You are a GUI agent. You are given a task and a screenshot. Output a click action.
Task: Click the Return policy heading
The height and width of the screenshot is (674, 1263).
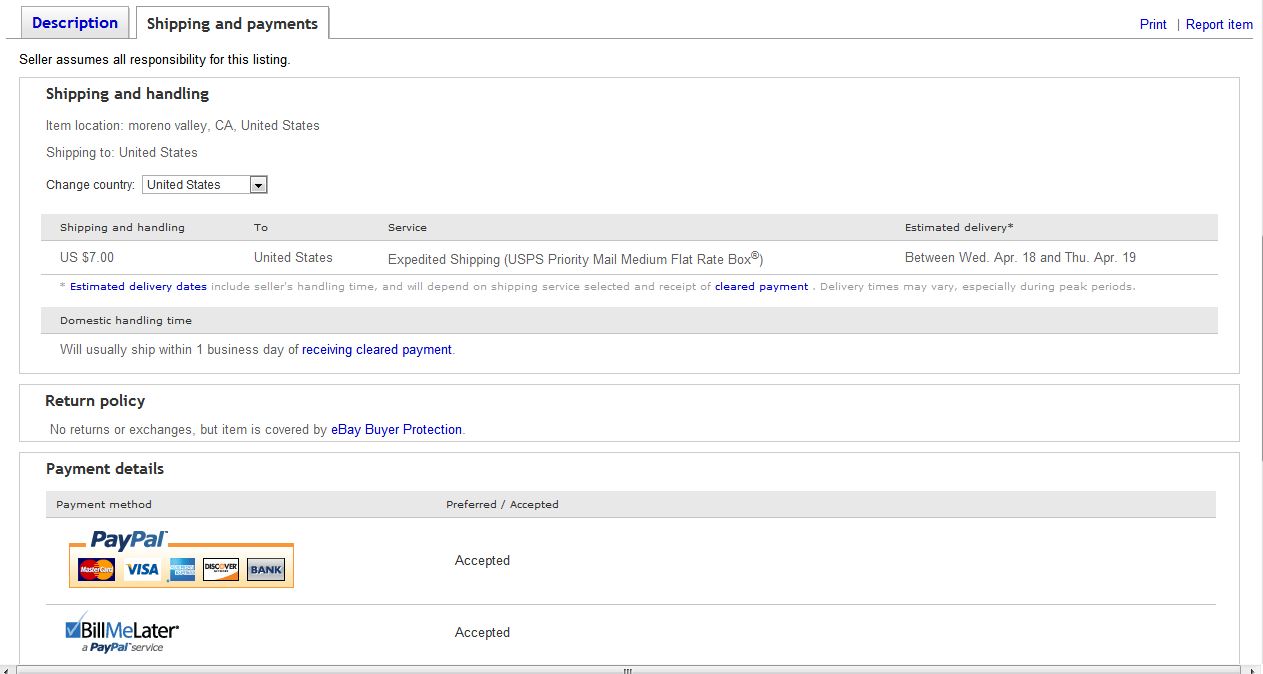pos(95,401)
